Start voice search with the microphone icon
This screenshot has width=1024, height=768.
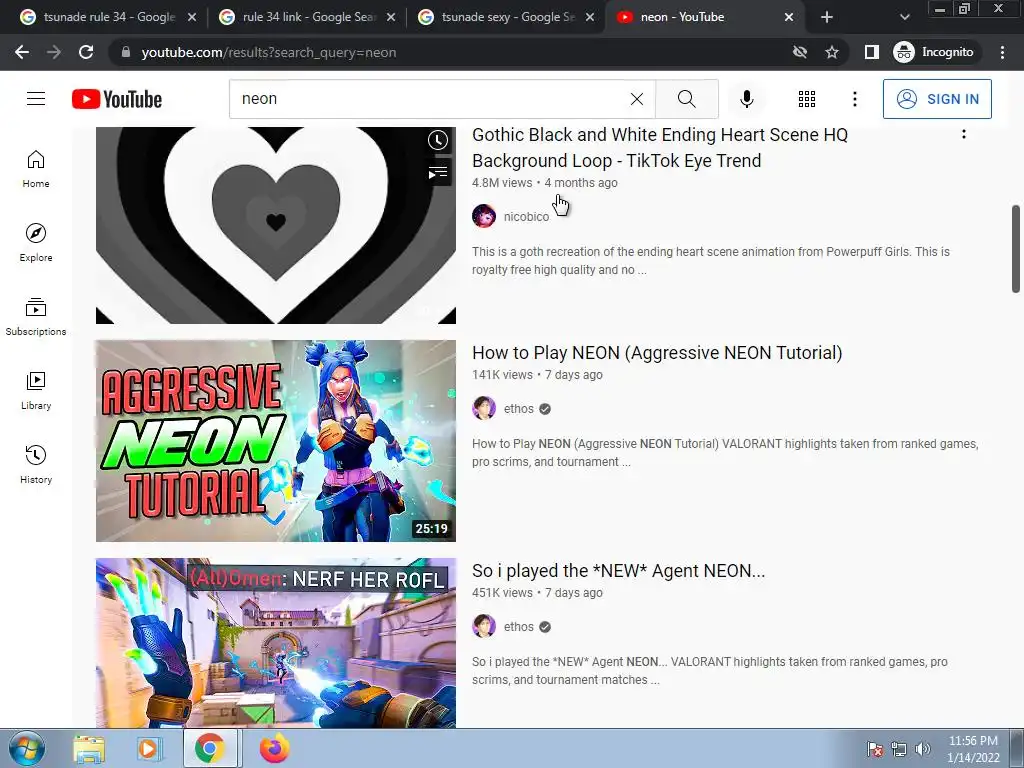(746, 99)
